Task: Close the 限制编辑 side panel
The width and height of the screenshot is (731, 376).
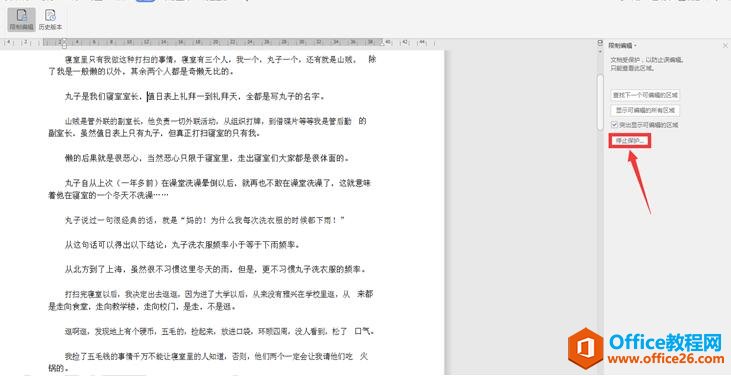Action: [x=725, y=46]
